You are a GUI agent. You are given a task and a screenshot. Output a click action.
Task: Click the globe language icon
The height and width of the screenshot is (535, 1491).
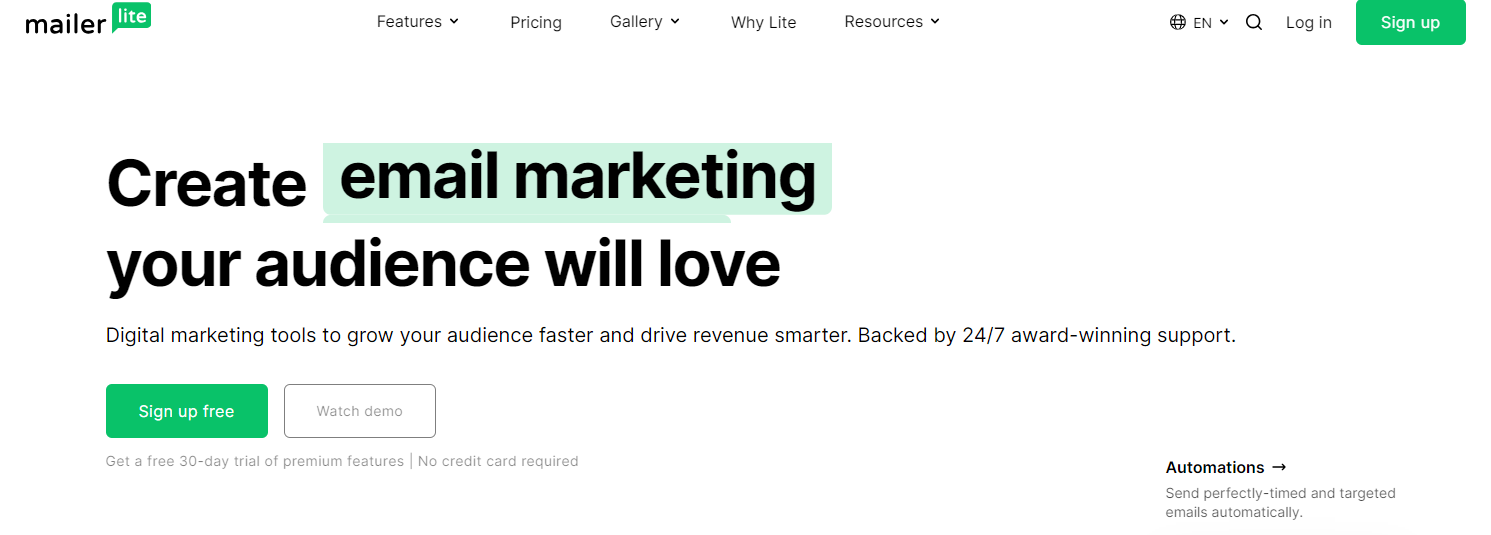click(x=1178, y=22)
